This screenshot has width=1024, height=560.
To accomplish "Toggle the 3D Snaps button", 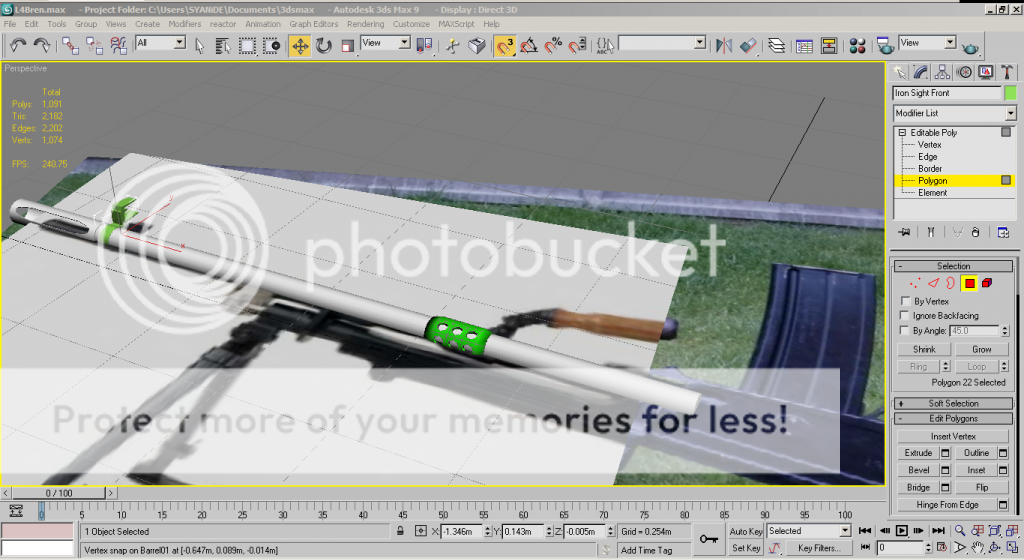I will click(x=505, y=45).
